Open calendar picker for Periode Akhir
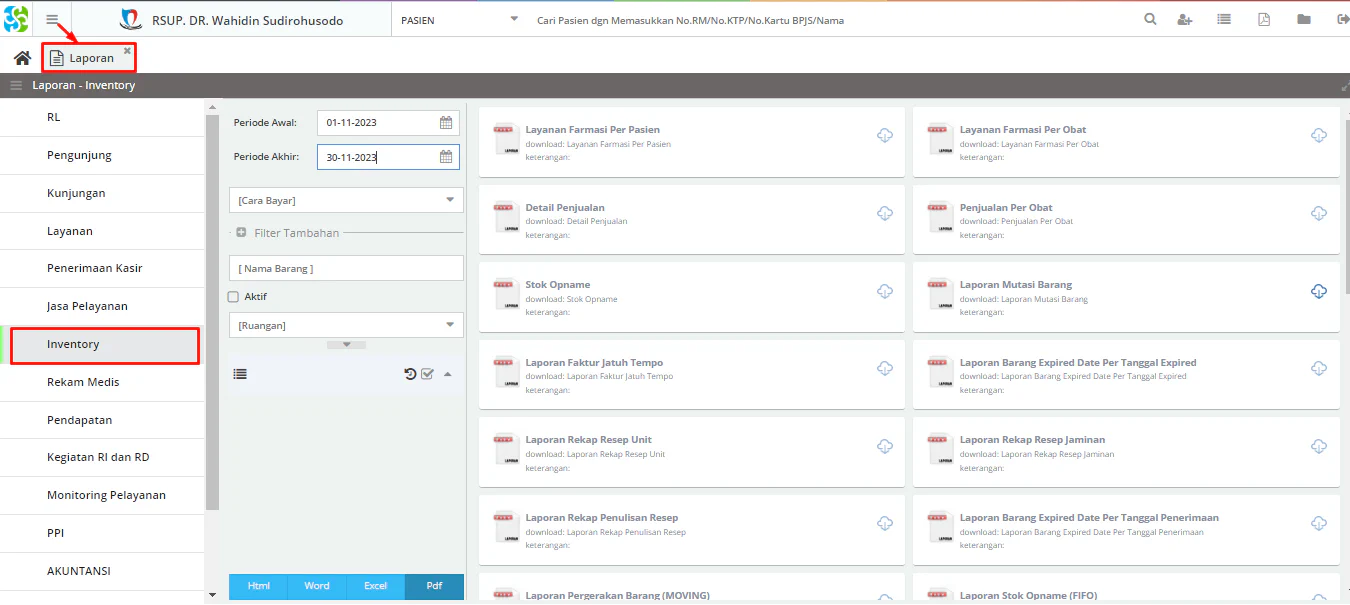Image resolution: width=1350 pixels, height=605 pixels. tap(446, 157)
